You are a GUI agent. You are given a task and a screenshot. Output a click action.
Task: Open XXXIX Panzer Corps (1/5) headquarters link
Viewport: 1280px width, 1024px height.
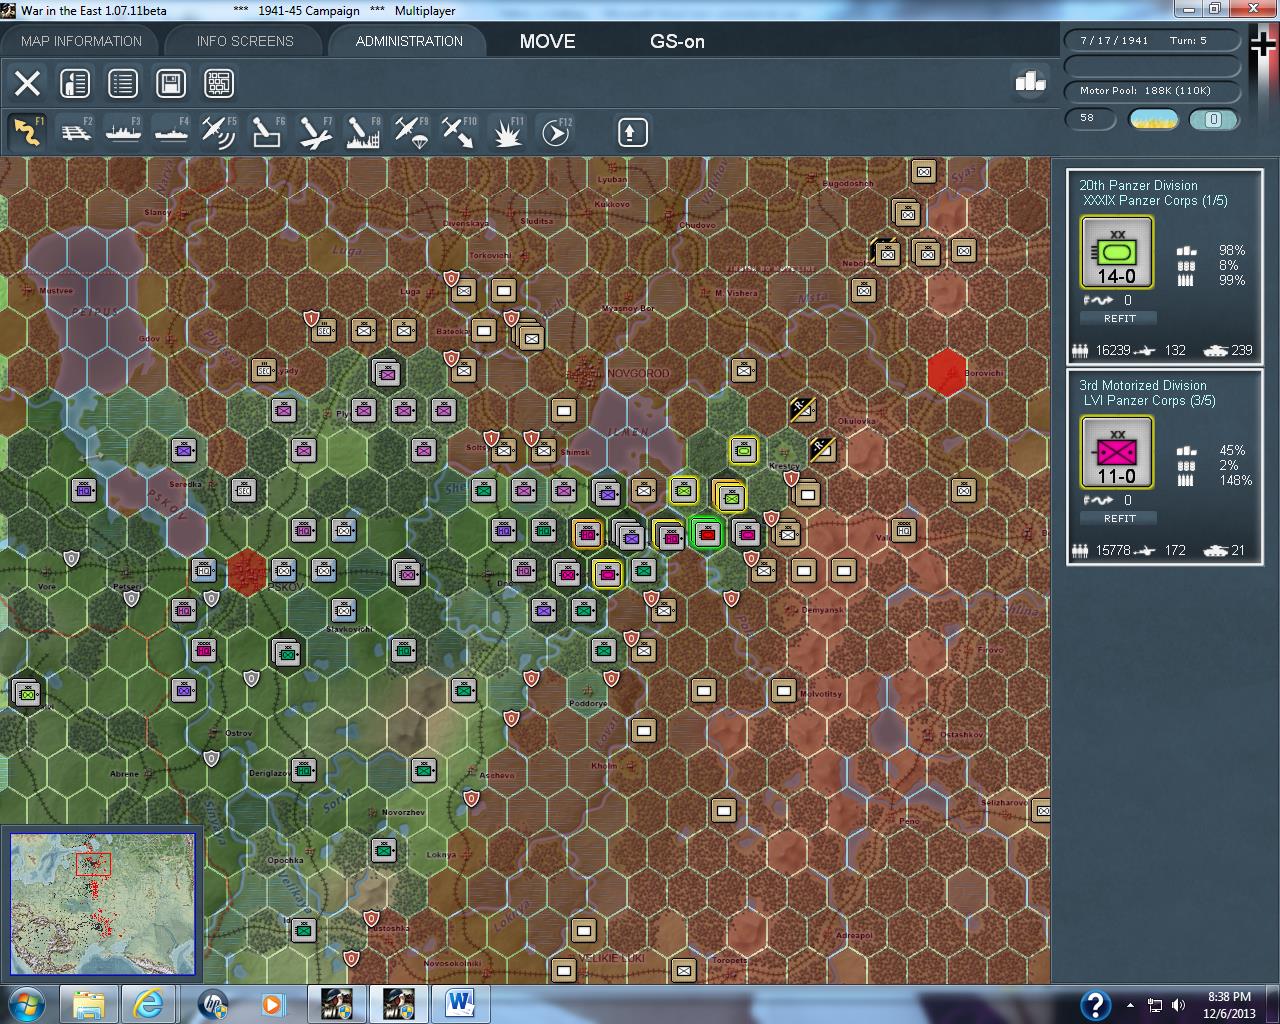1156,200
